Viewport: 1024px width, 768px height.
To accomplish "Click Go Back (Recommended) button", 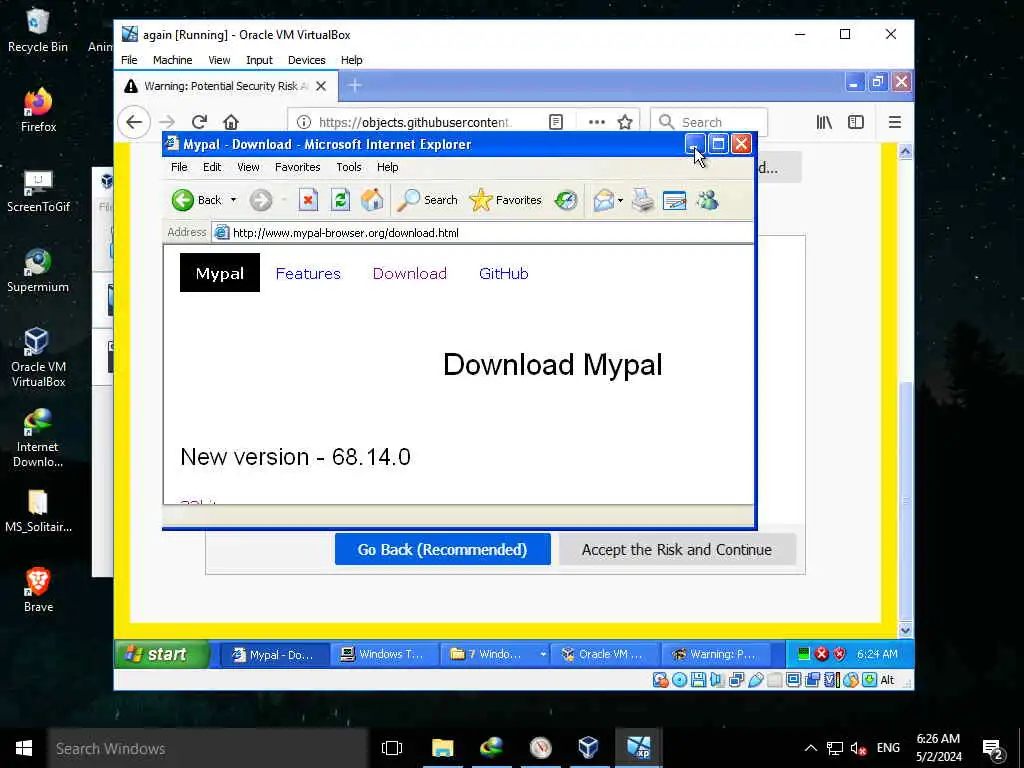I will (x=443, y=550).
